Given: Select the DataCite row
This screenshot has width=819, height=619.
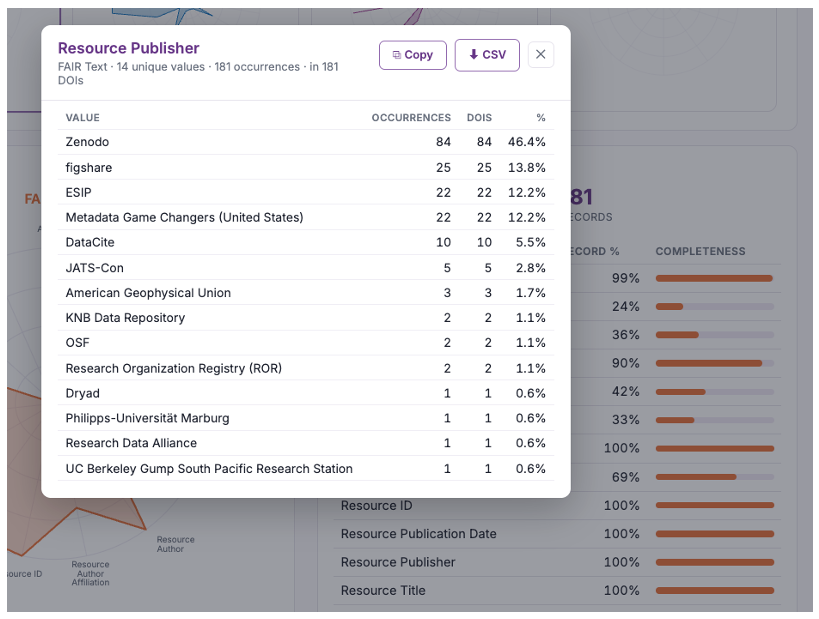Looking at the screenshot, I should (x=306, y=242).
